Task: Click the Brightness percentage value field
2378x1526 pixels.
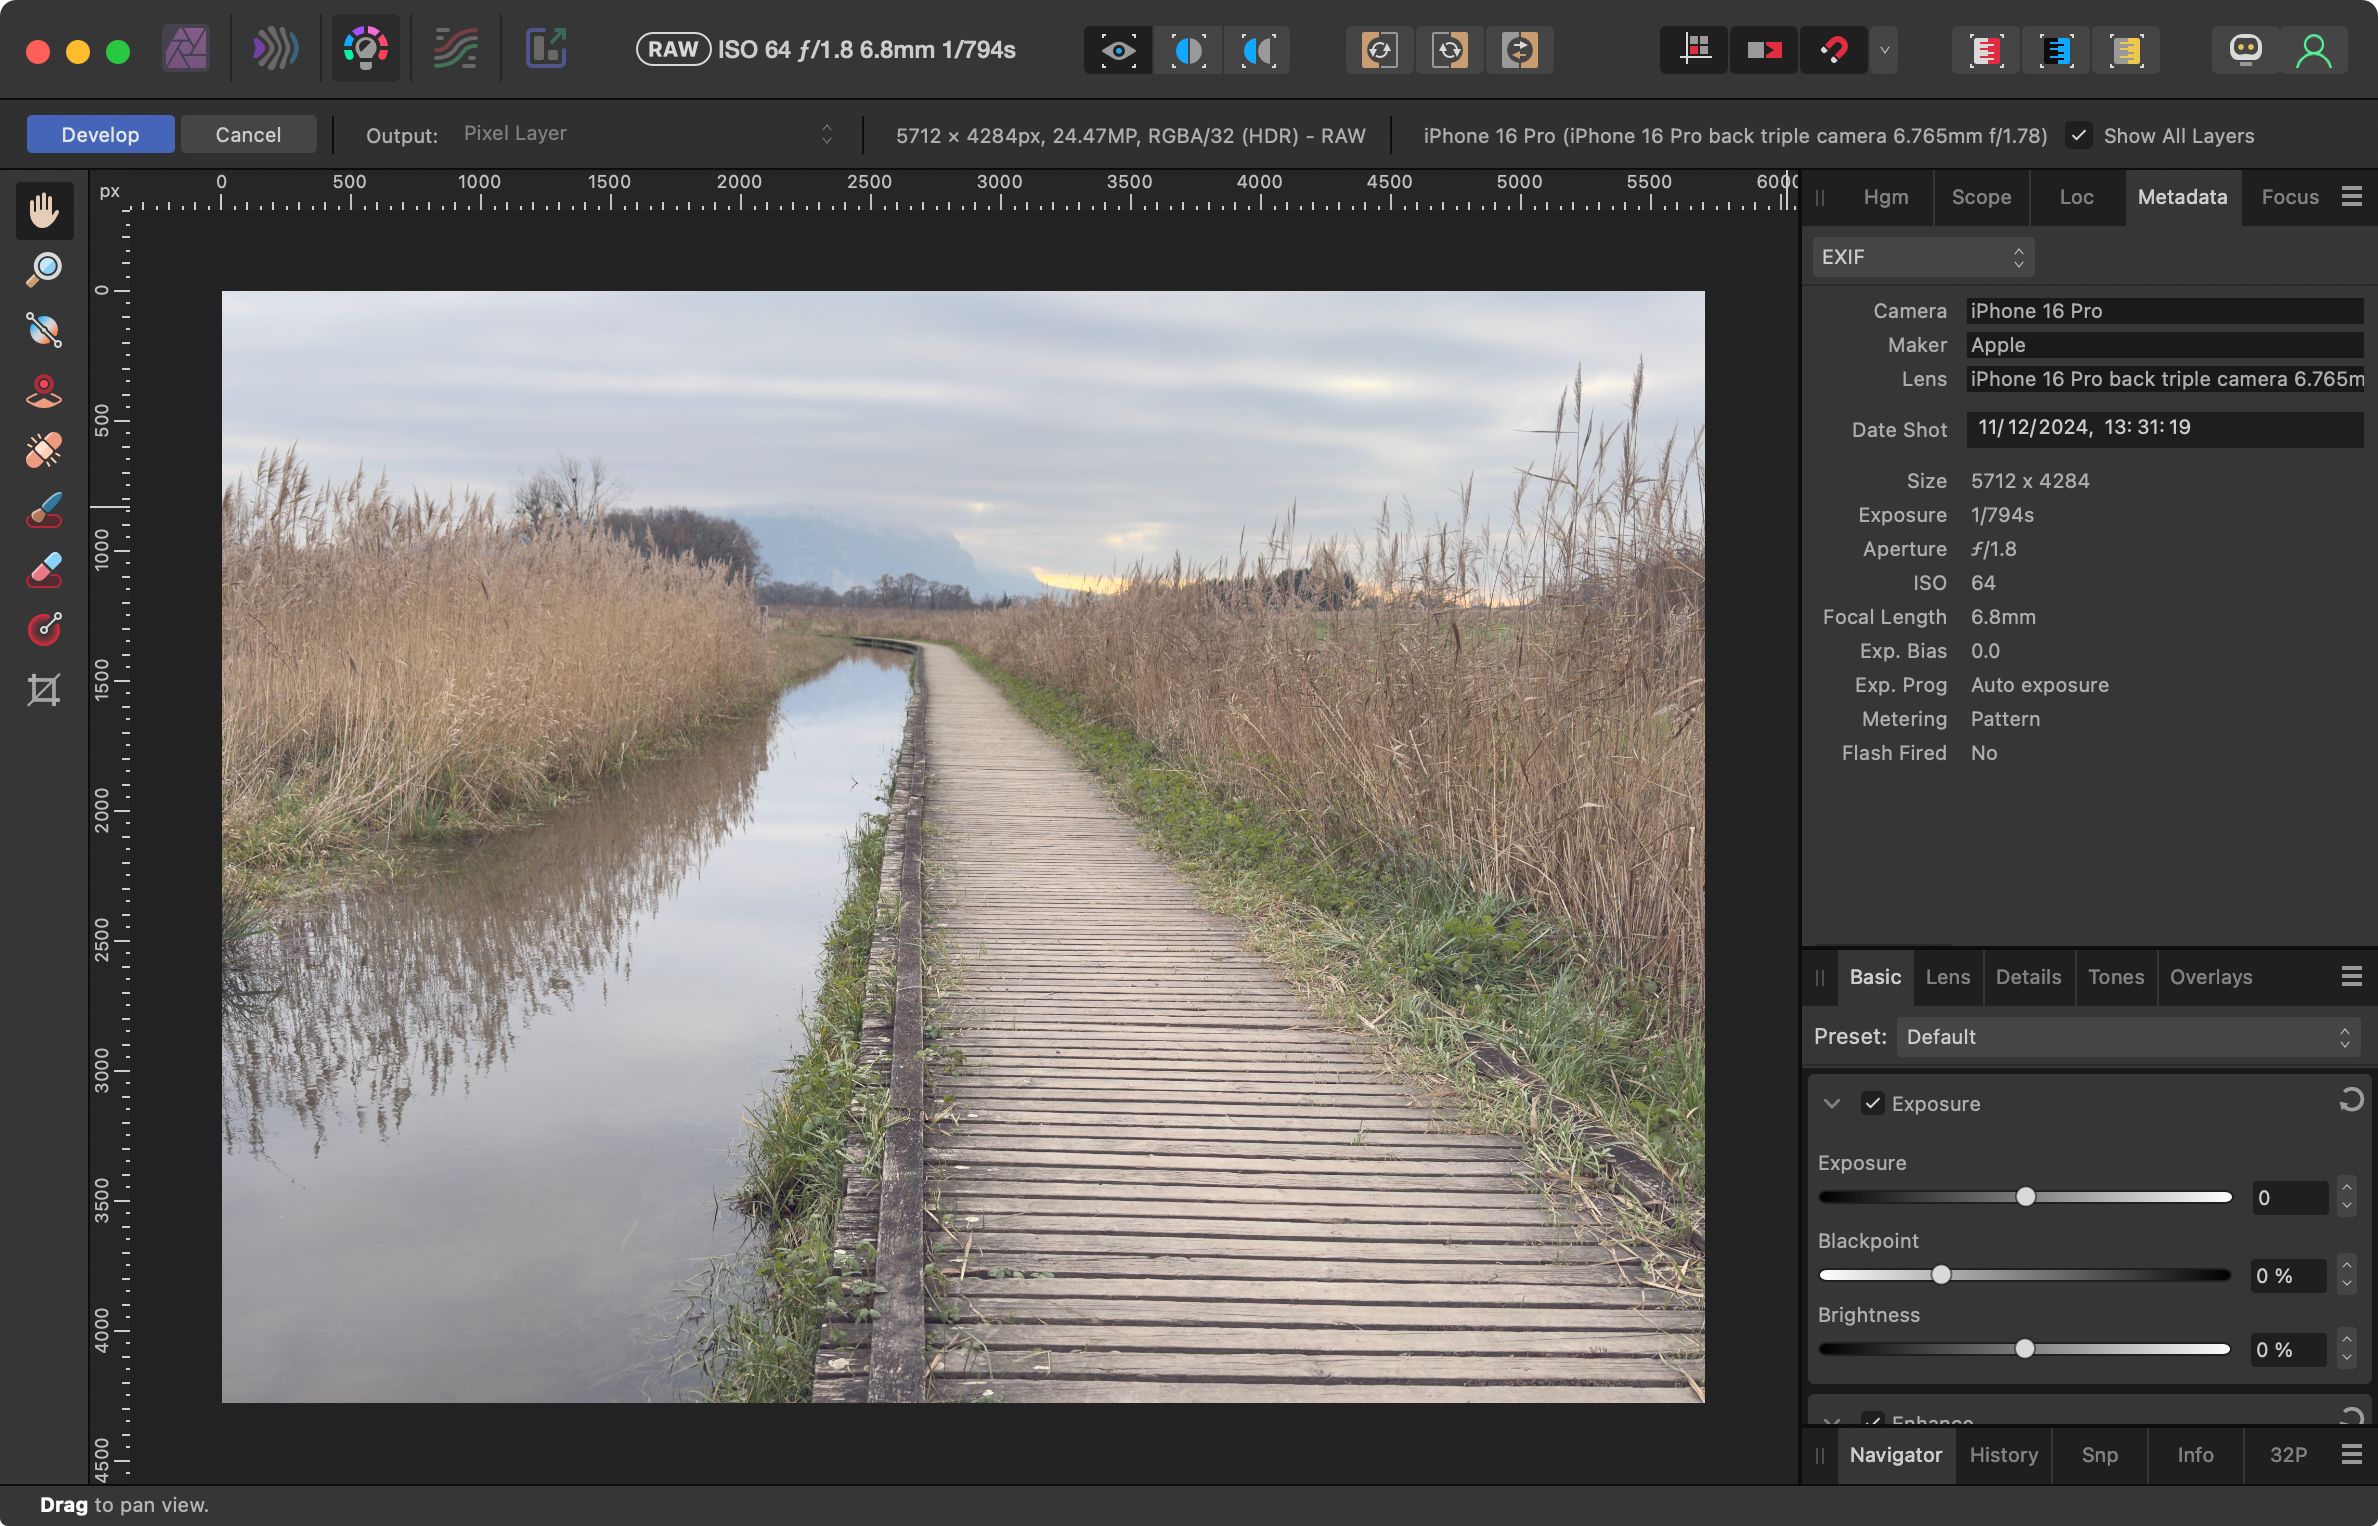Action: (2289, 1350)
